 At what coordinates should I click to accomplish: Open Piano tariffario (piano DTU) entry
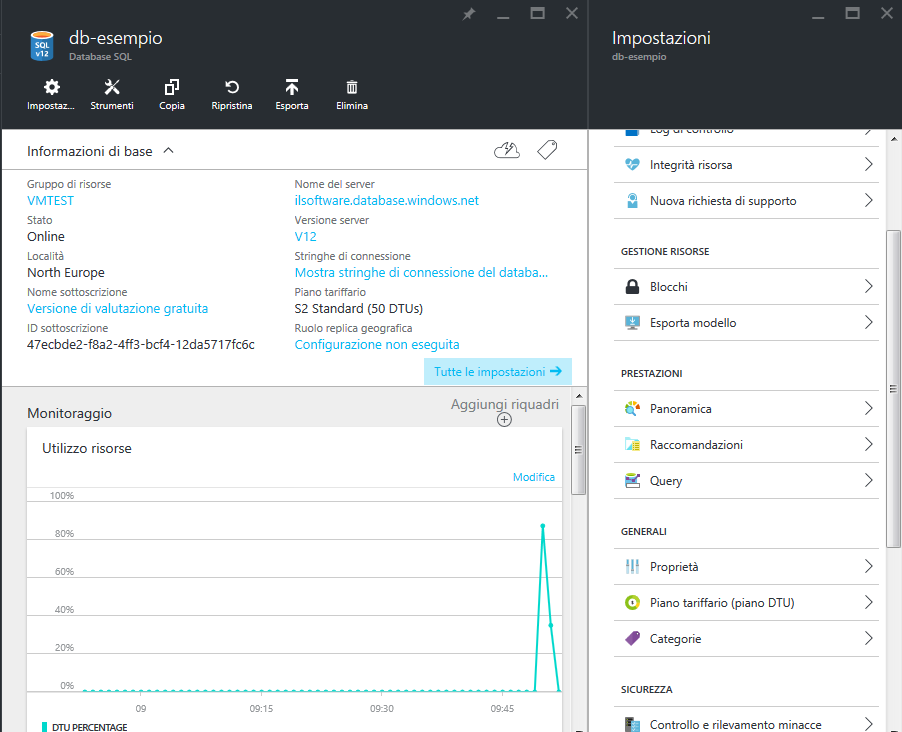click(746, 603)
